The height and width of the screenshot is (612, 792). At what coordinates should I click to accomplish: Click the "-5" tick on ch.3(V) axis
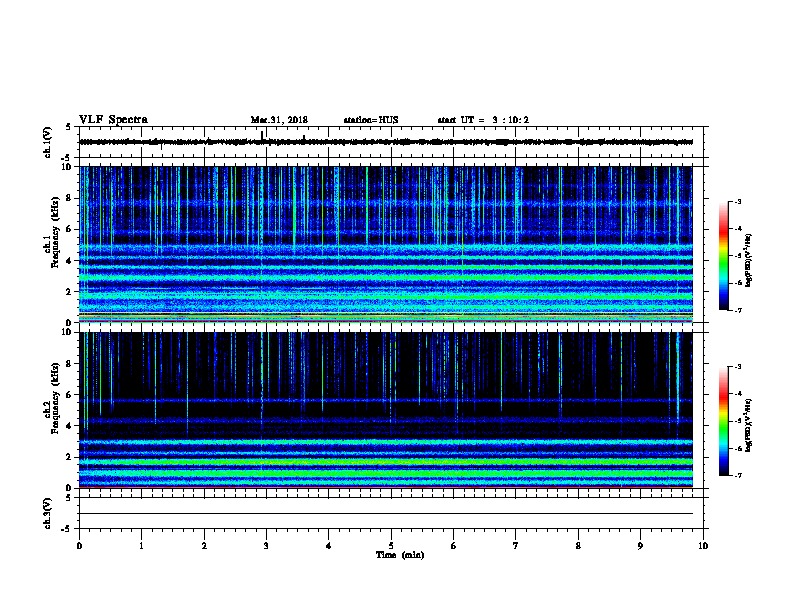(66, 529)
